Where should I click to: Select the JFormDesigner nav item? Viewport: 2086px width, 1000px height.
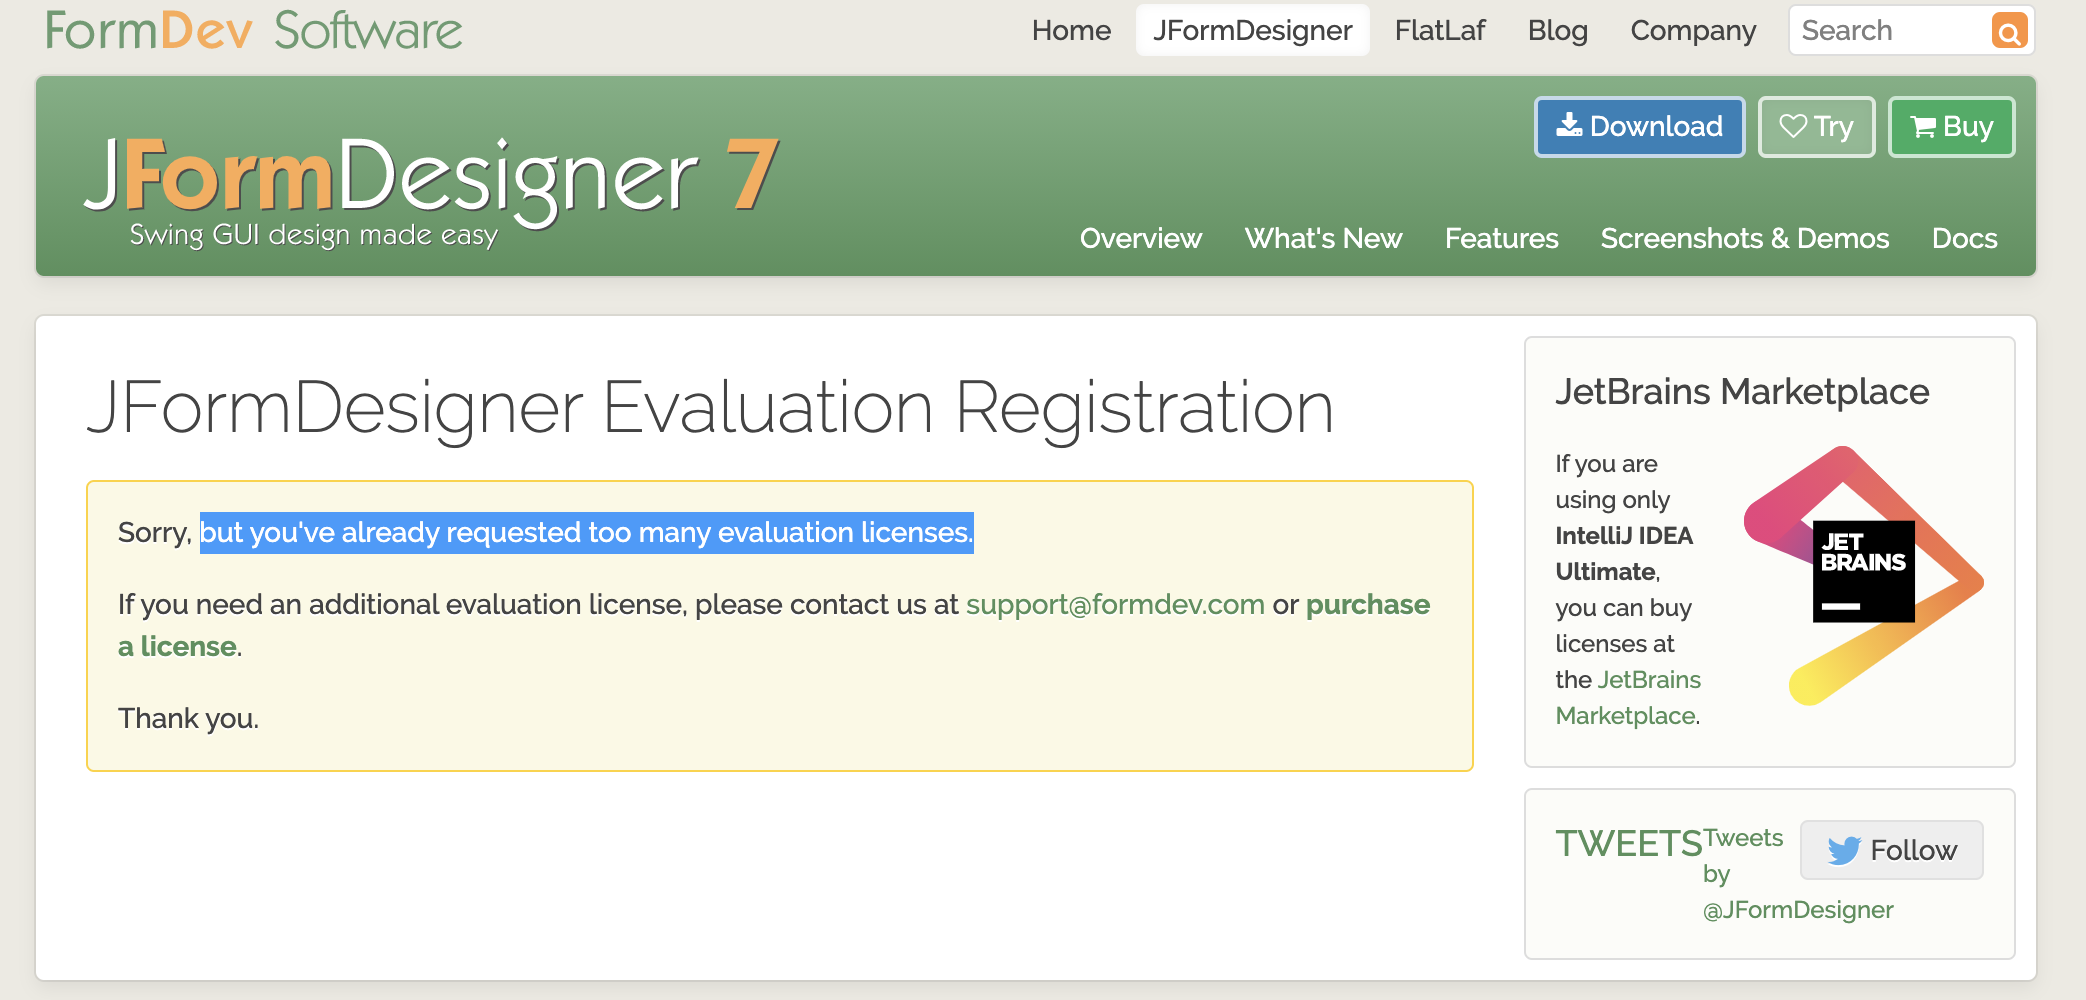pos(1252,30)
